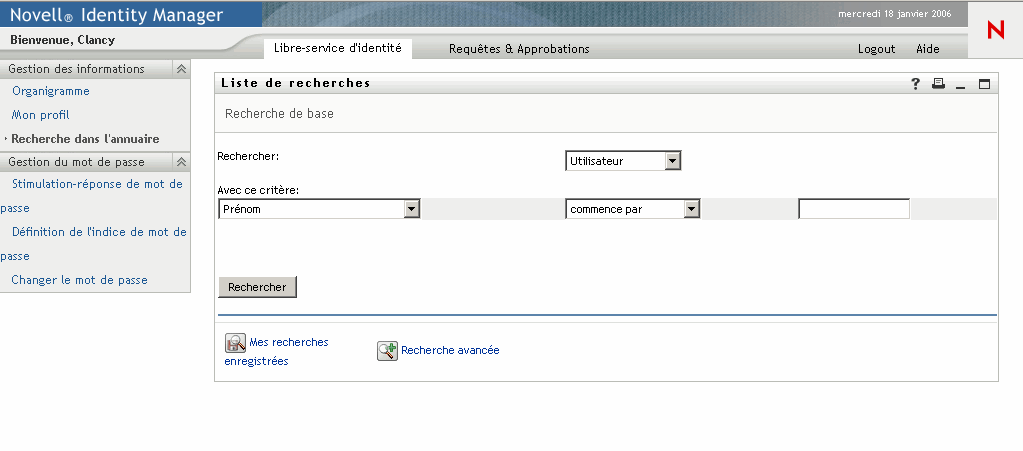Screen dimensions: 1023x451
Task: Click the Gestion des informations header text
Action: [x=76, y=69]
